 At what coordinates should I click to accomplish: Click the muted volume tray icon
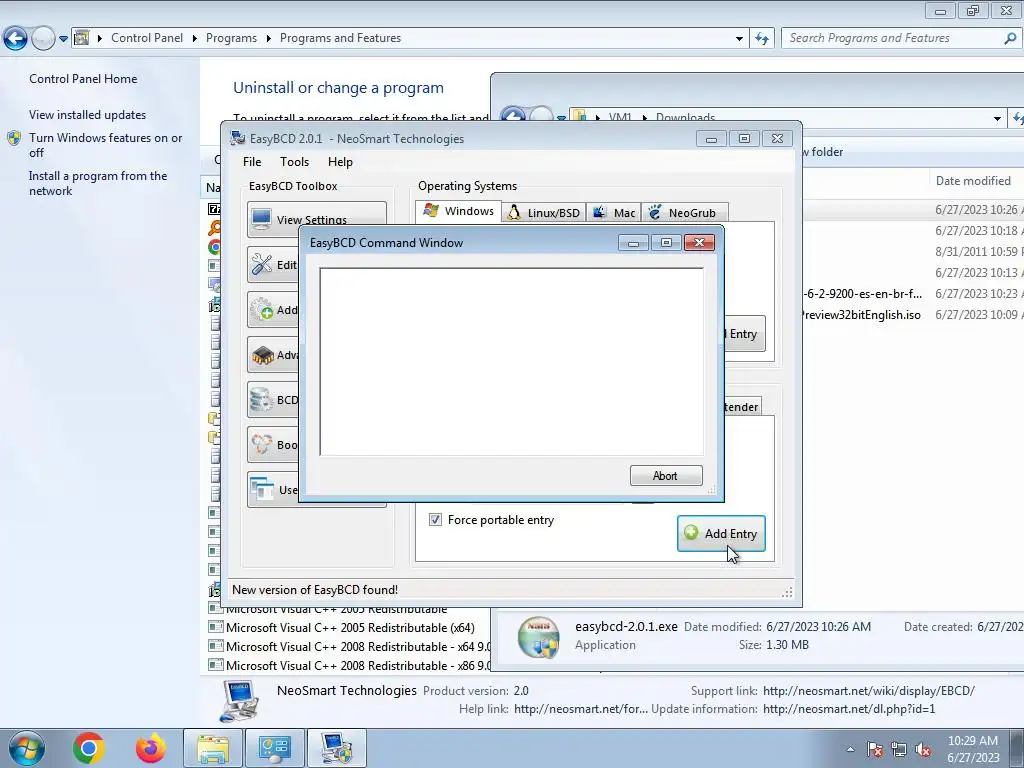pos(923,750)
